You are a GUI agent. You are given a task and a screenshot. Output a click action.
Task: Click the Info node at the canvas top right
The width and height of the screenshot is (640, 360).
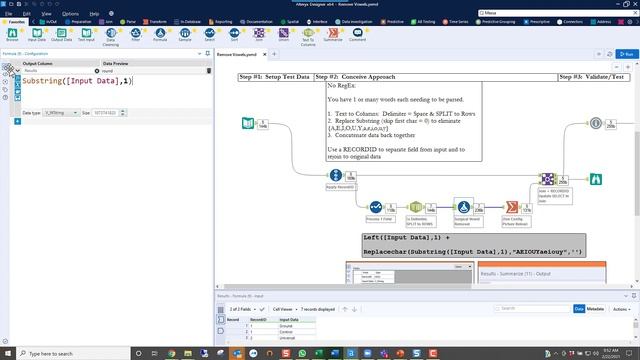[x=596, y=123]
